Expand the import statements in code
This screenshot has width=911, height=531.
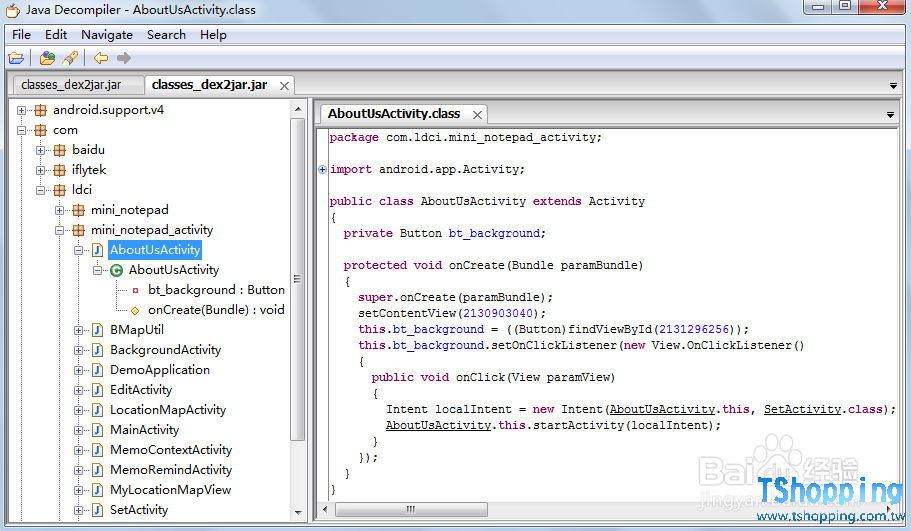tap(322, 169)
